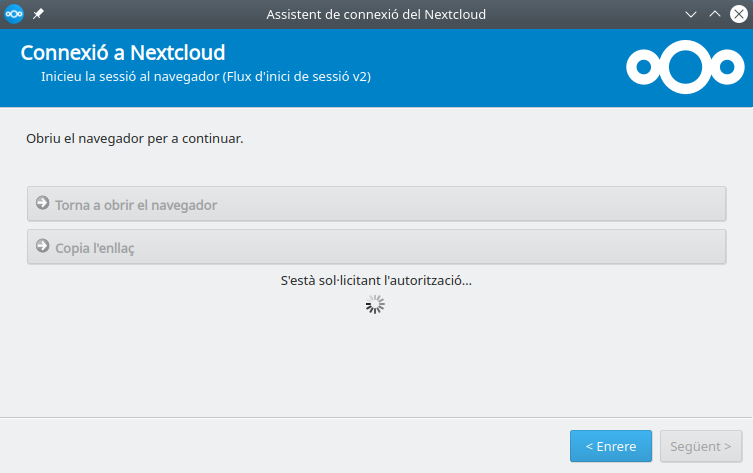Click the 'S'està sol·licitant l'autorització' status text
Screen dimensions: 753x473
tap(376, 280)
